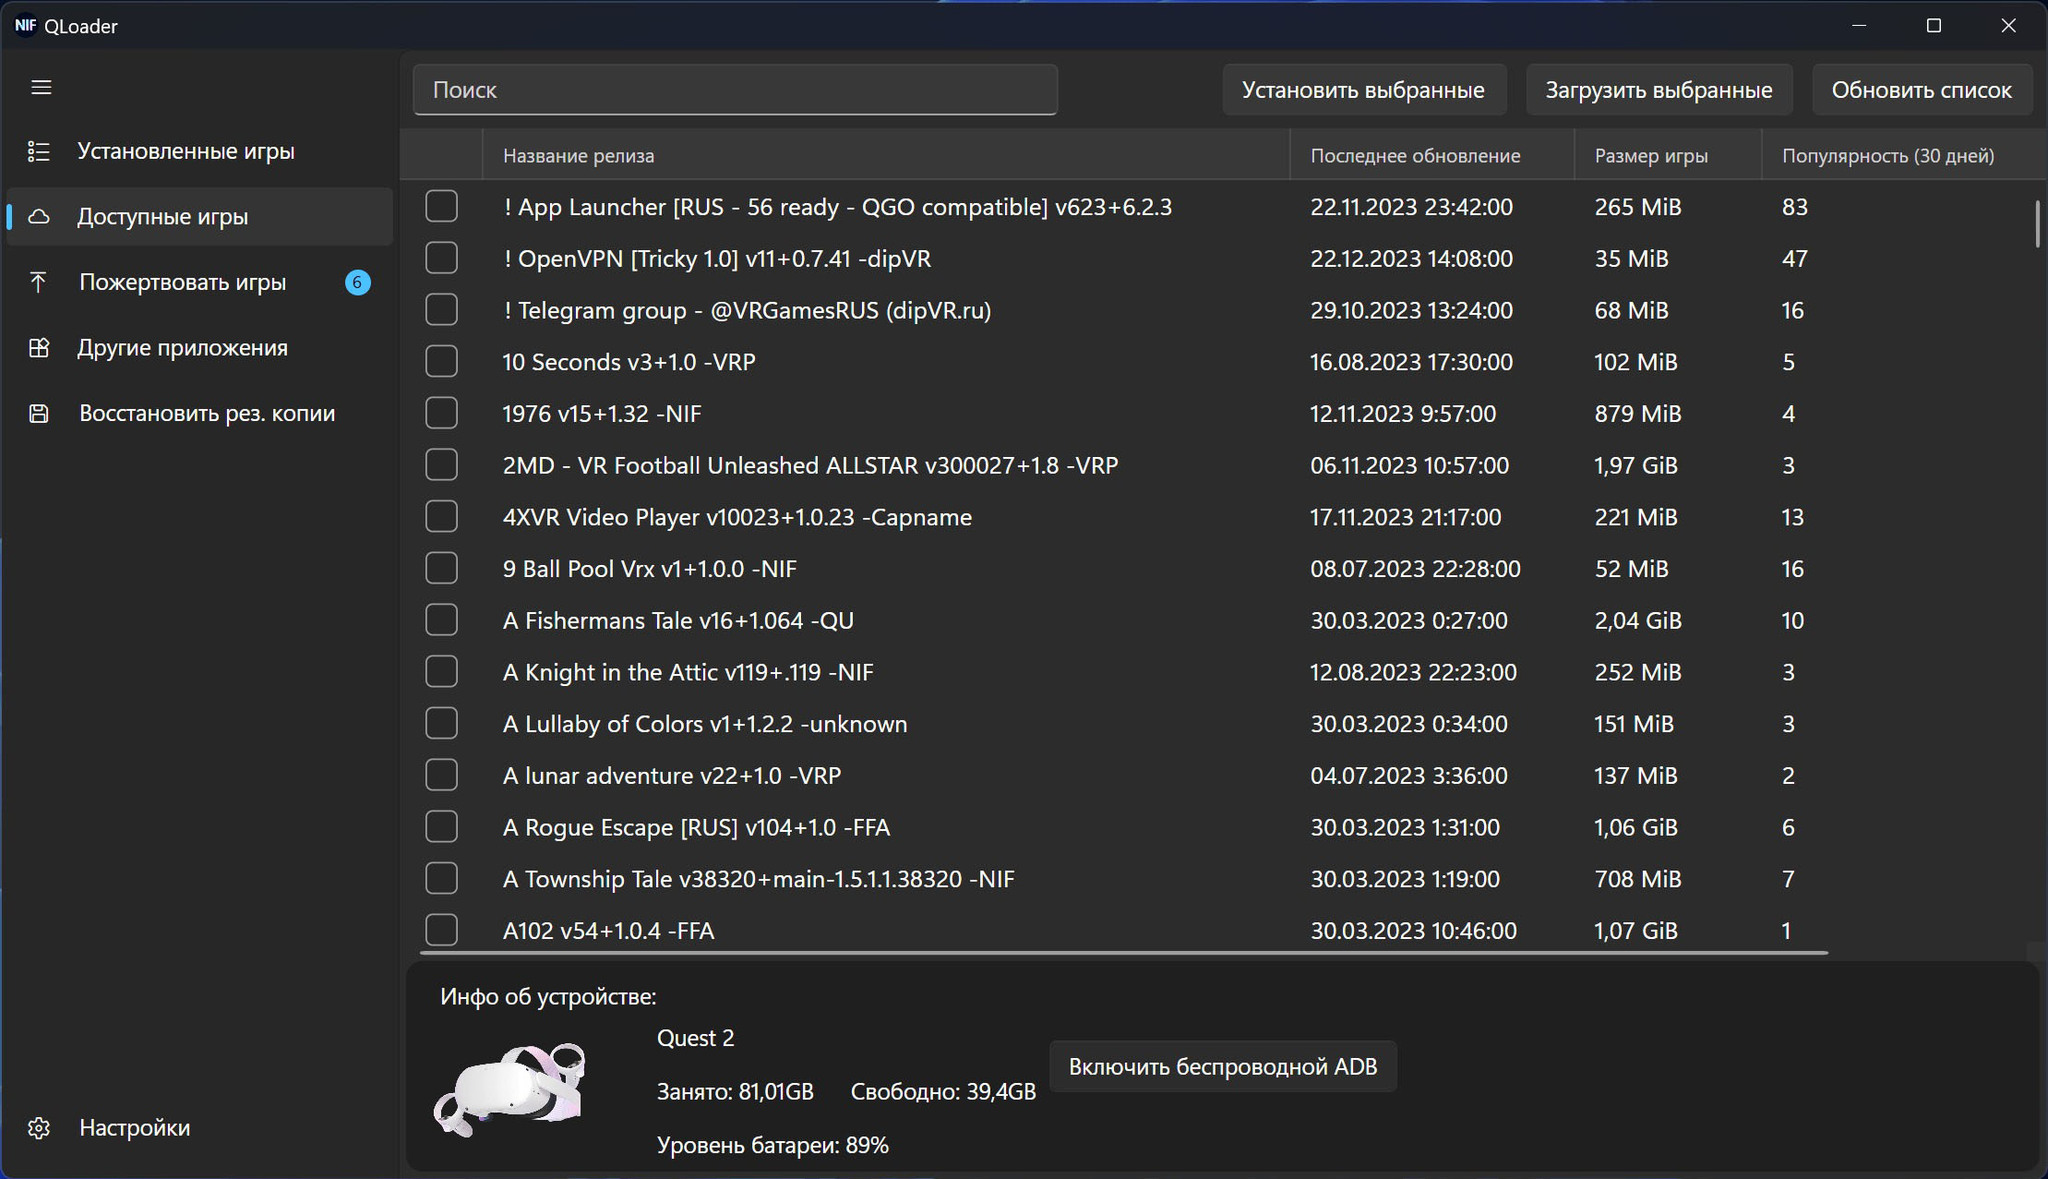
Task: Toggle the hamburger navigation menu
Action: pyautogui.click(x=41, y=88)
